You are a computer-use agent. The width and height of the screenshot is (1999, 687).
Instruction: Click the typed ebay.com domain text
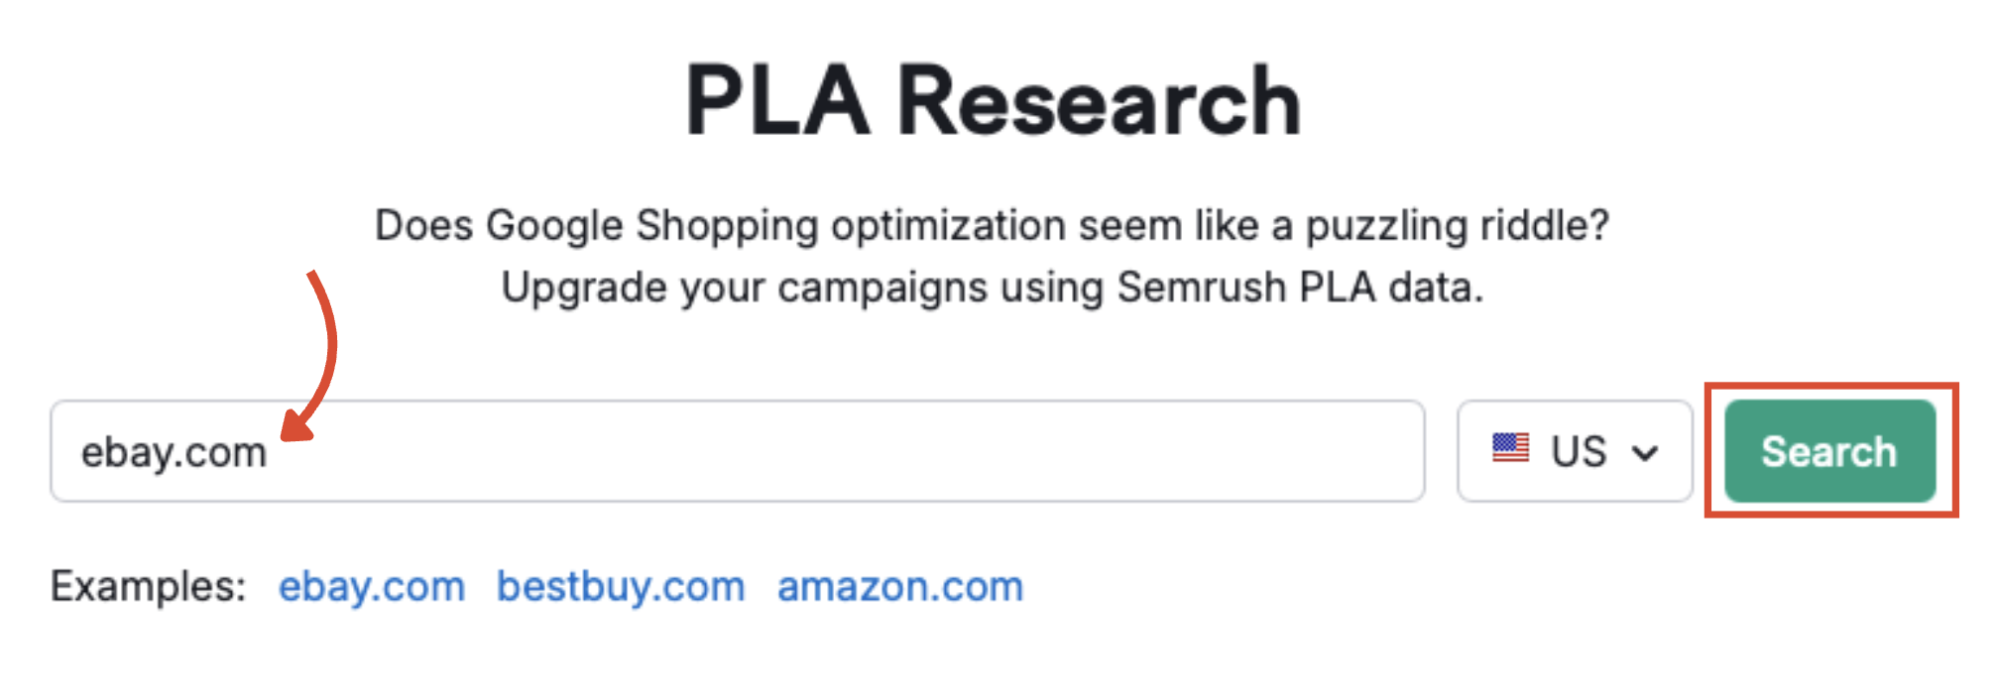[x=174, y=450]
